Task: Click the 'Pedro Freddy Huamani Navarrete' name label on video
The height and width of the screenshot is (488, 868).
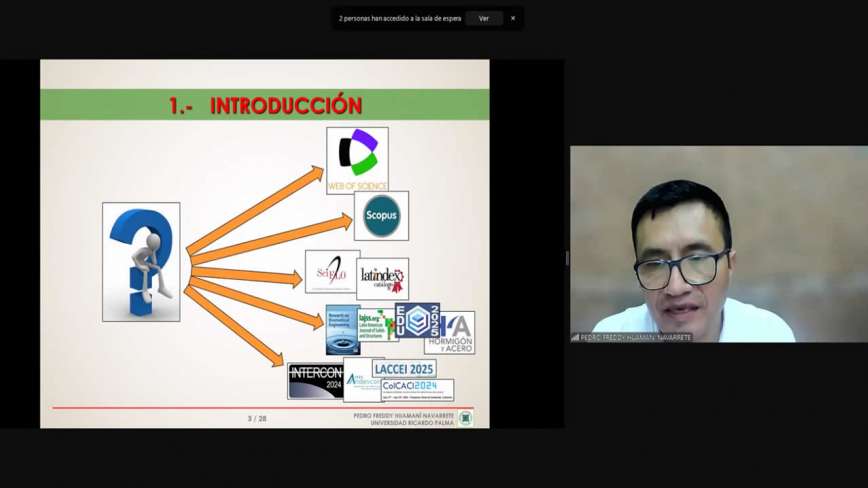Action: click(636, 337)
